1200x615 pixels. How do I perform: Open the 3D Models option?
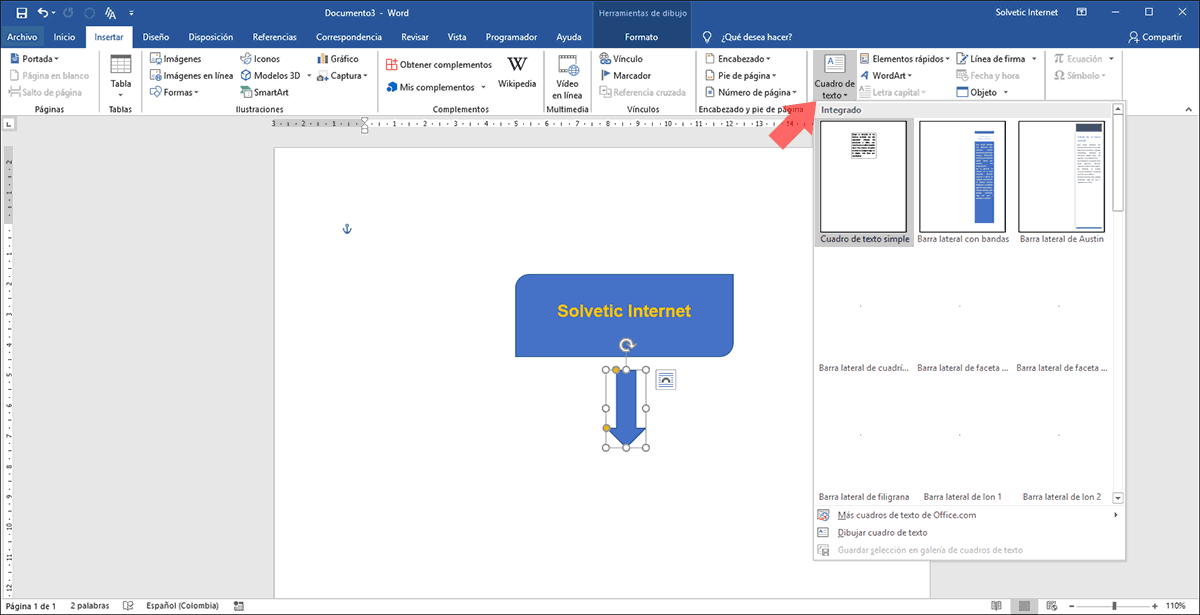click(x=269, y=75)
